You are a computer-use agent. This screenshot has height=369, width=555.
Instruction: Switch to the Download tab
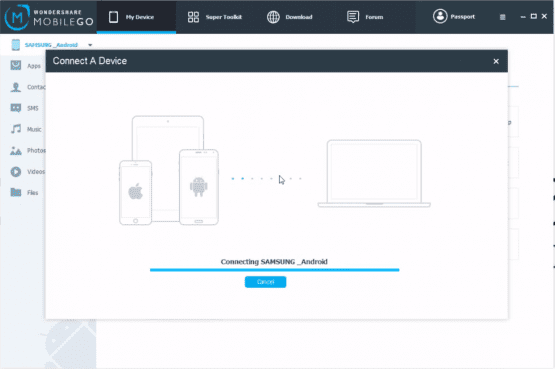pos(290,17)
